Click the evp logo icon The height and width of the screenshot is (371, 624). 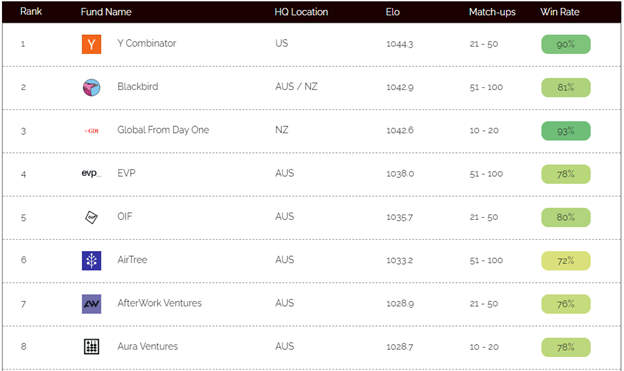pyautogui.click(x=91, y=173)
